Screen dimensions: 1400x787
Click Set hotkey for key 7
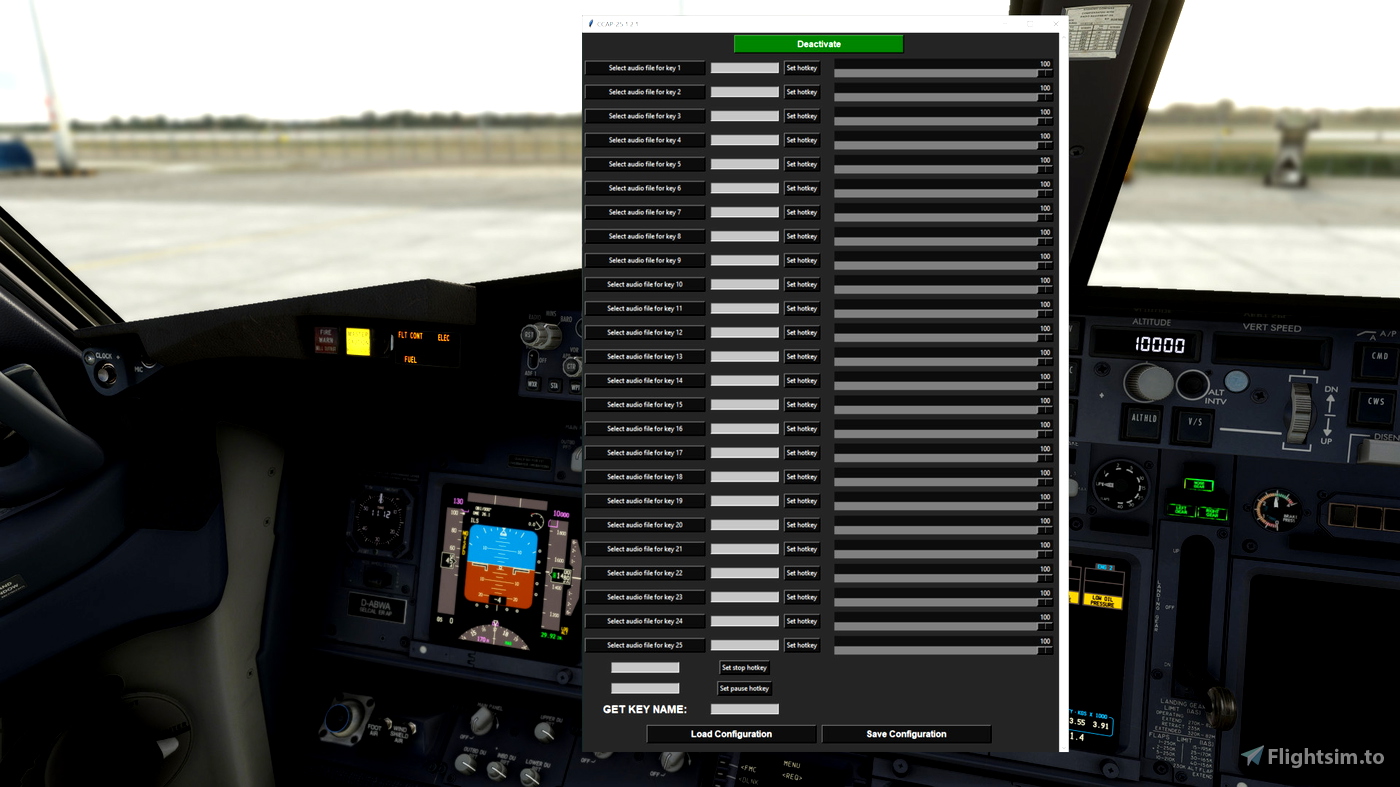tap(802, 212)
